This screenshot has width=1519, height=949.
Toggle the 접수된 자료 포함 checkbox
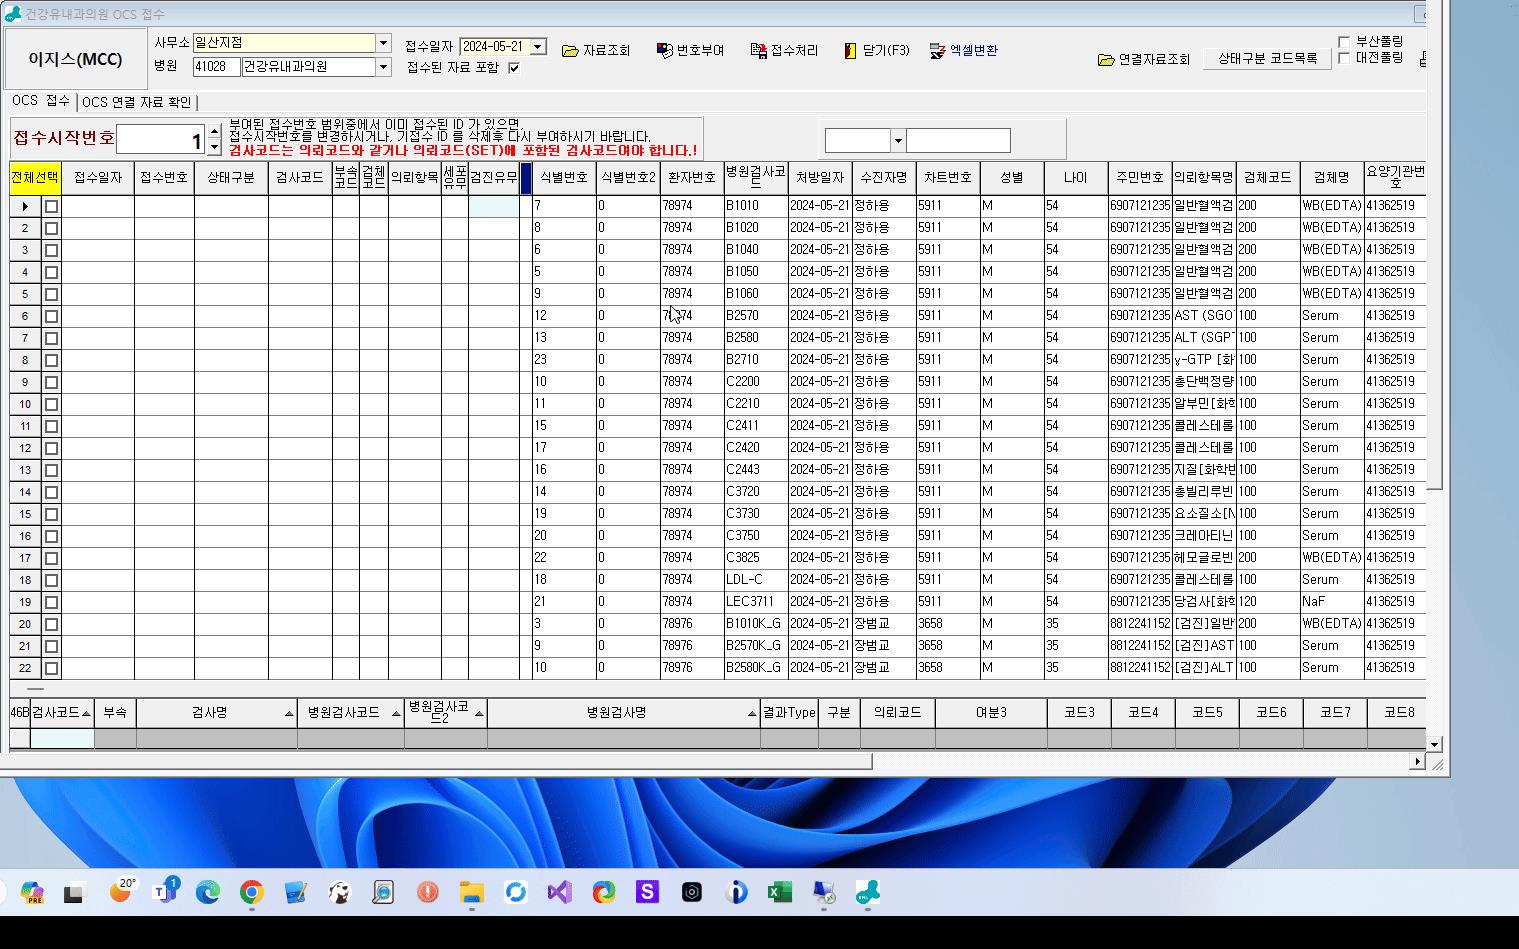click(x=514, y=68)
